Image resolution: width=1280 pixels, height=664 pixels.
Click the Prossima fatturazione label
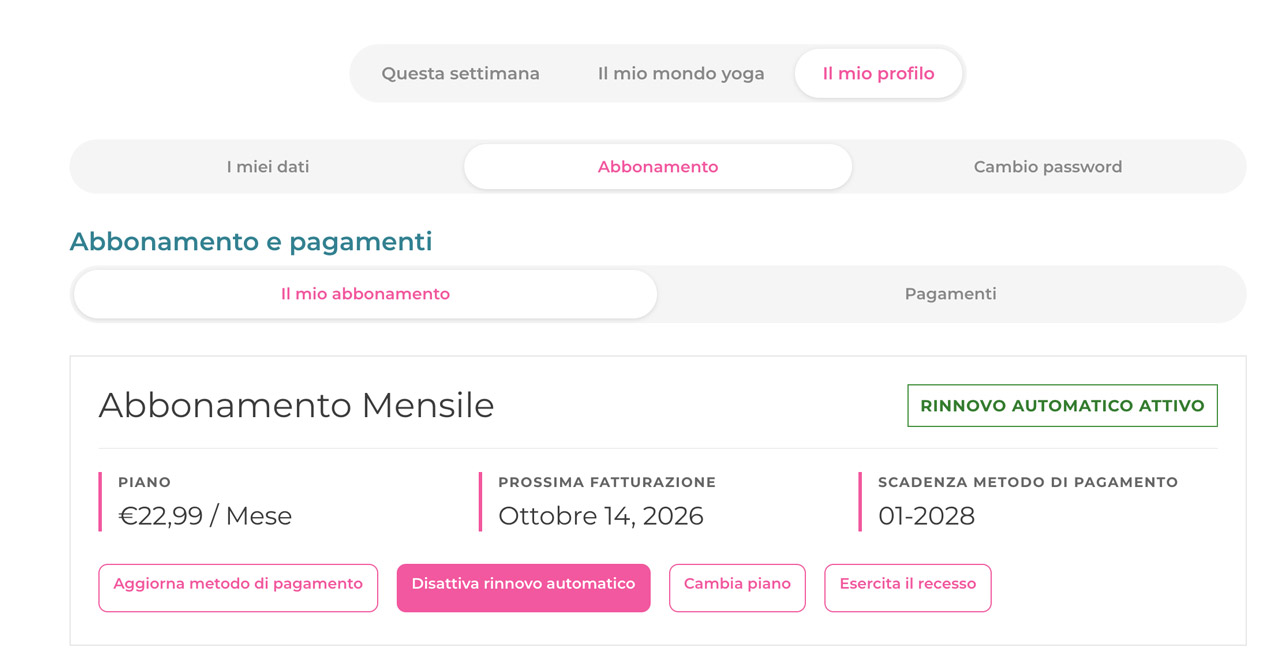[x=607, y=482]
